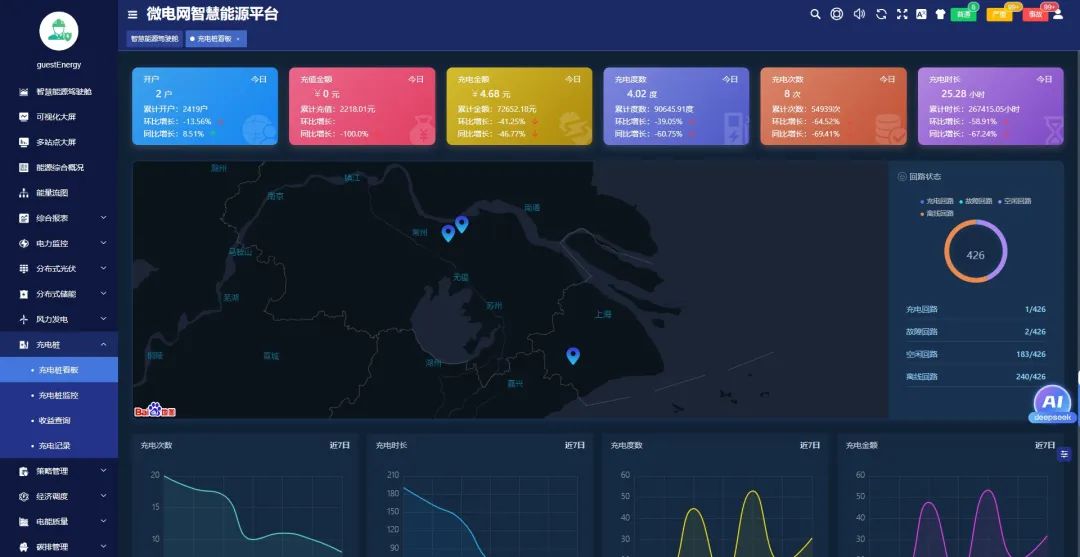
Task: Expand the 策略管理 sidebar menu
Action: tap(59, 471)
